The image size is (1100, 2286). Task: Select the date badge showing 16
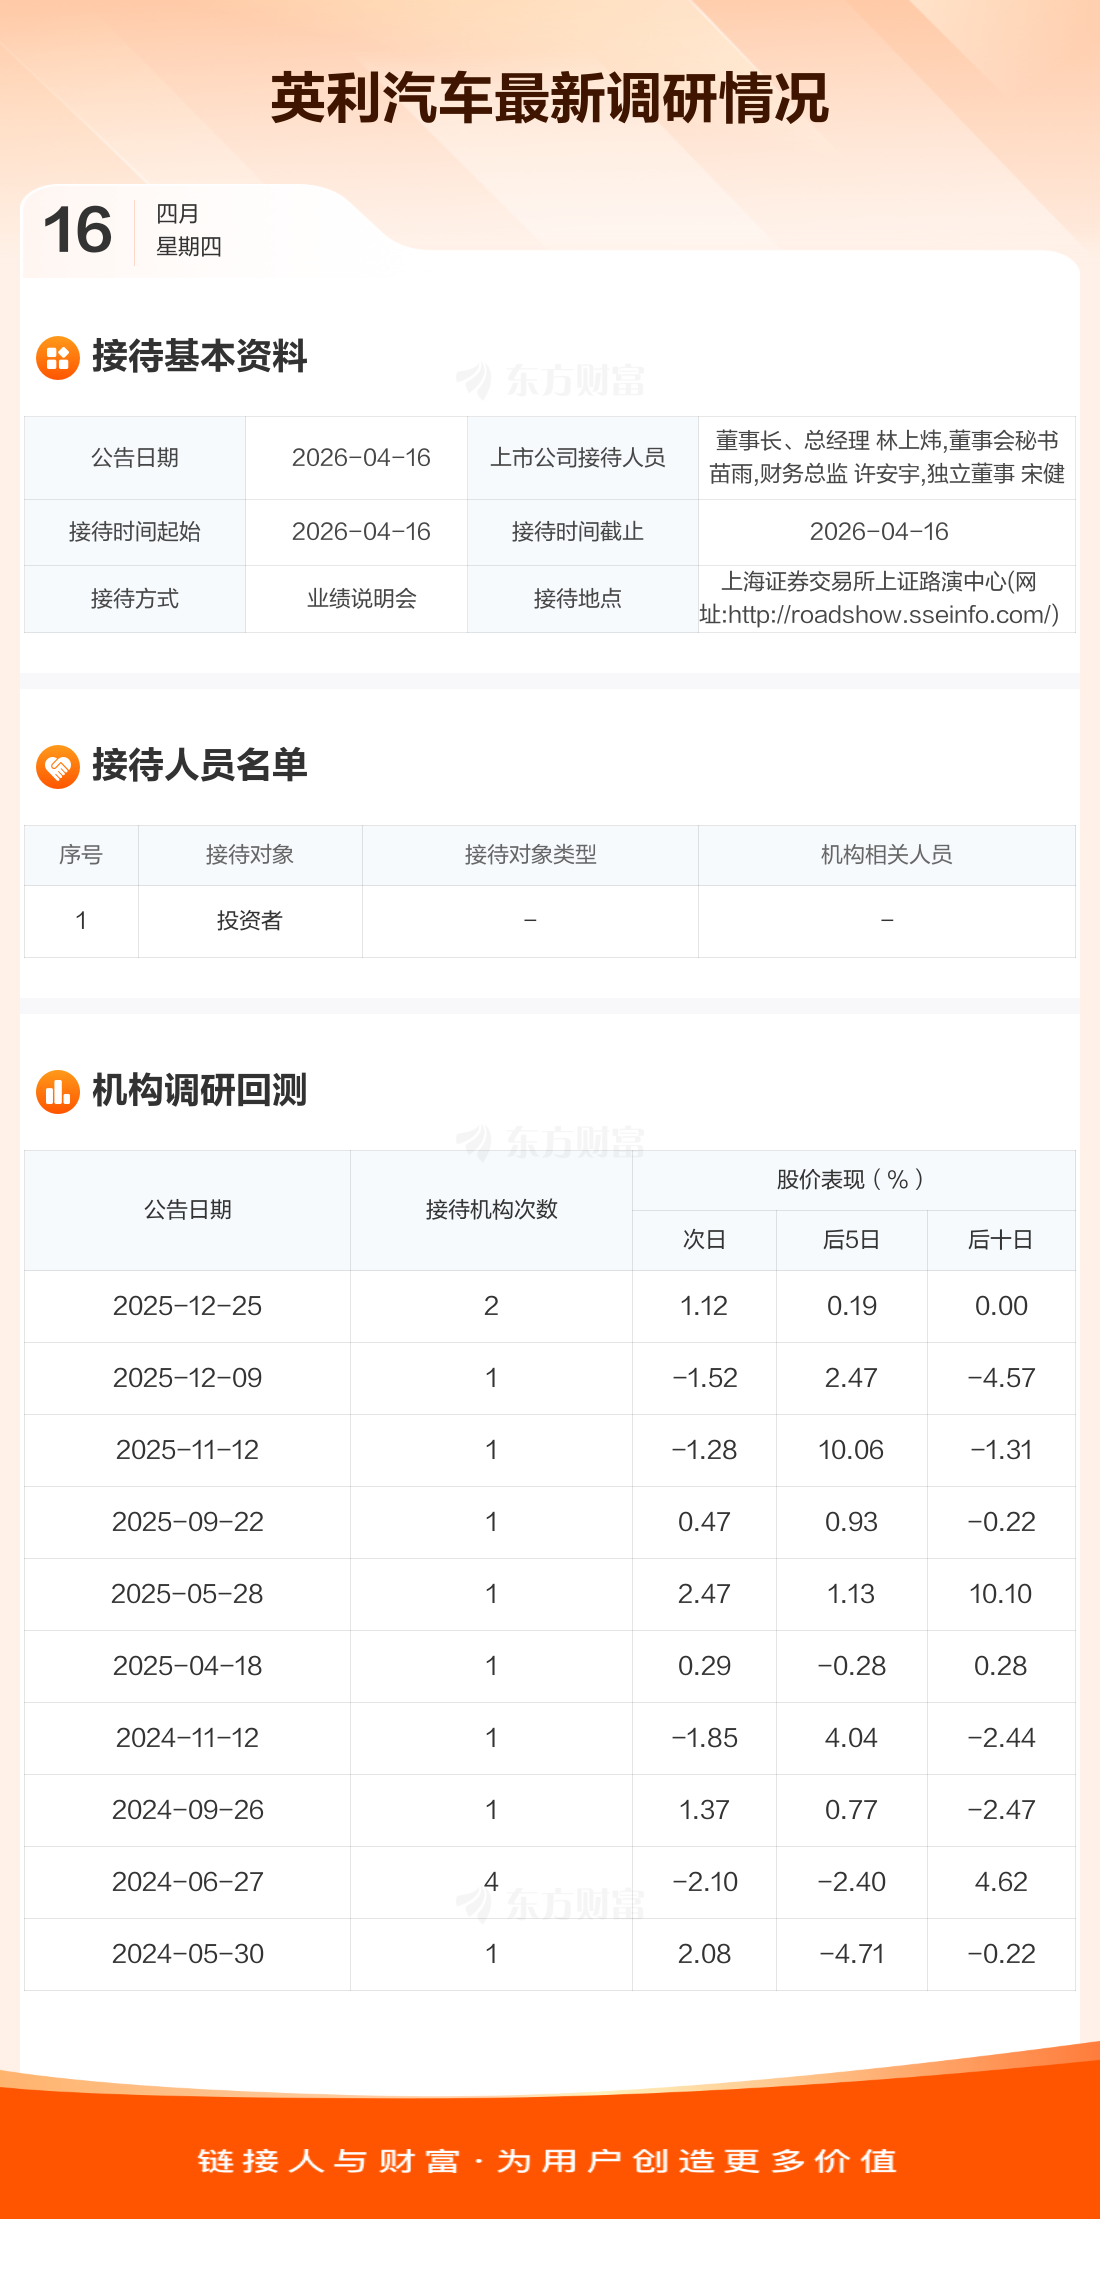click(x=78, y=230)
